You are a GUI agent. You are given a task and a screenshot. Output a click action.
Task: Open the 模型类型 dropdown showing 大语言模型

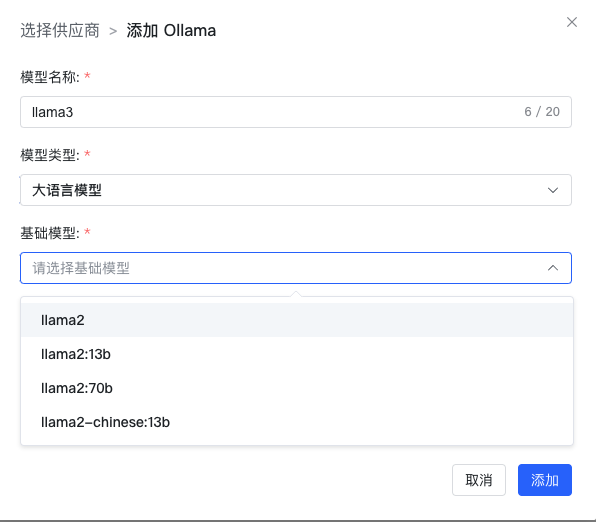(296, 190)
